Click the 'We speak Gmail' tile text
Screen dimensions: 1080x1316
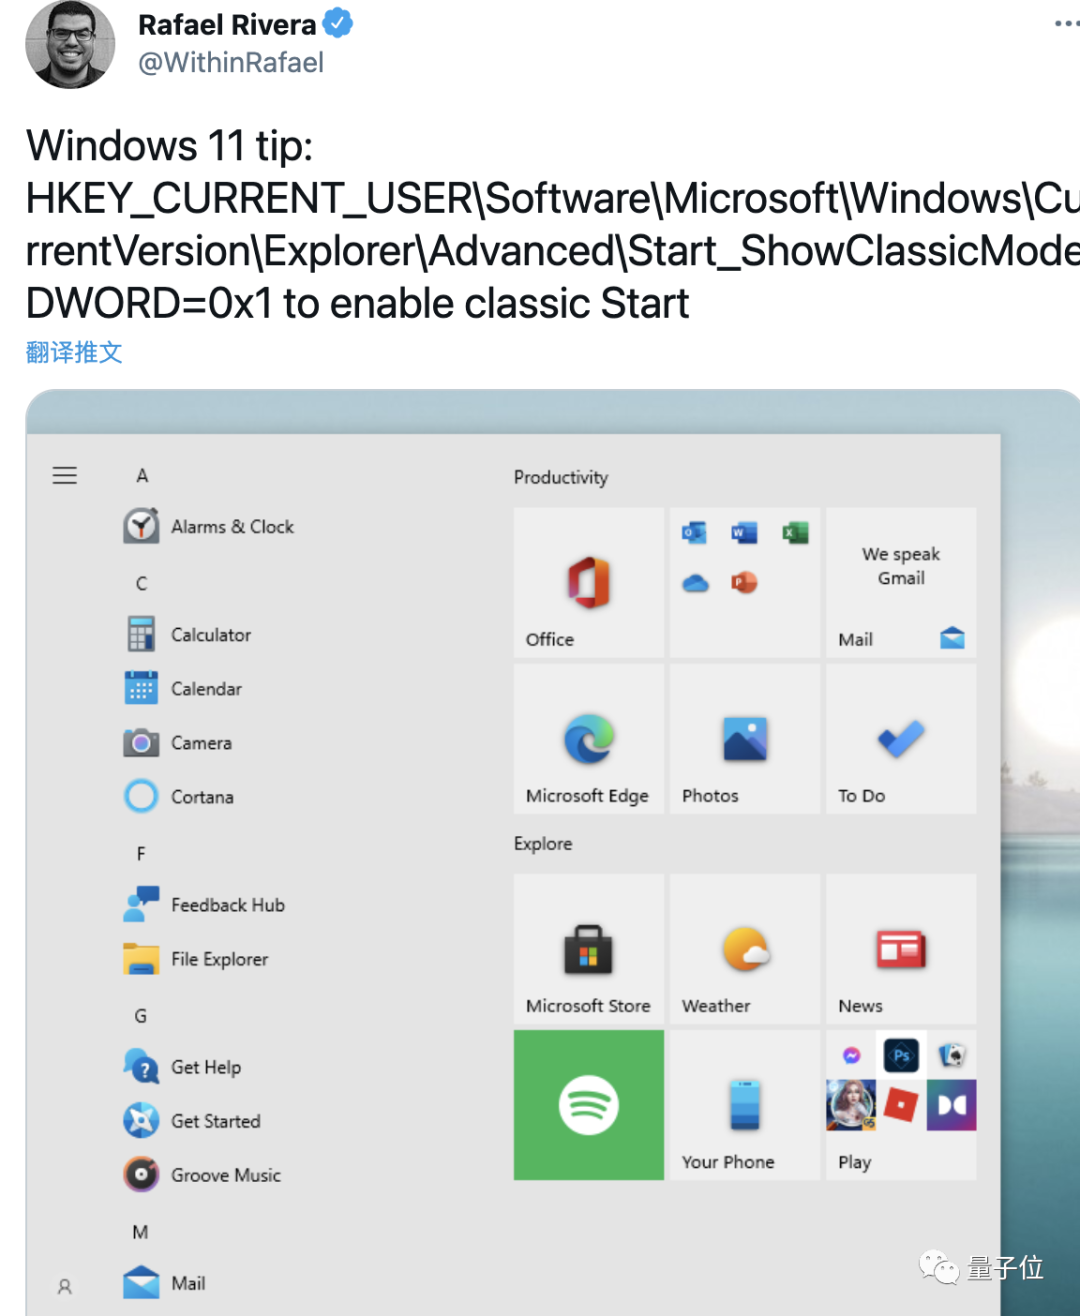[x=901, y=566]
